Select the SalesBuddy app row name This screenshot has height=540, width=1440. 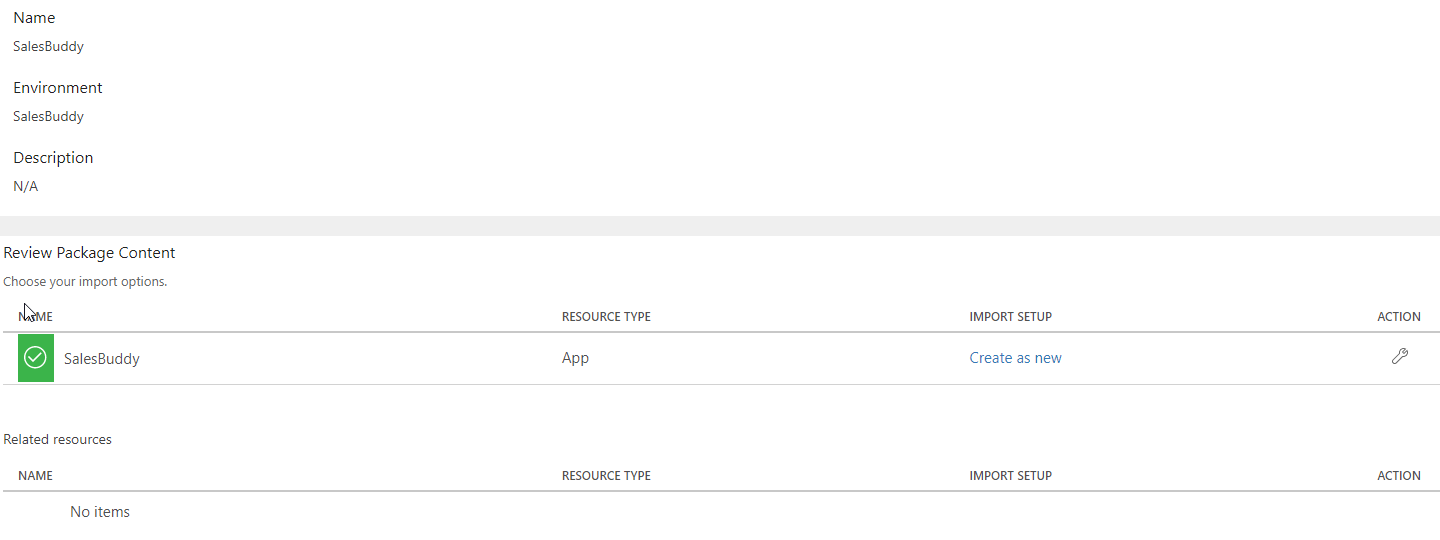[102, 359]
